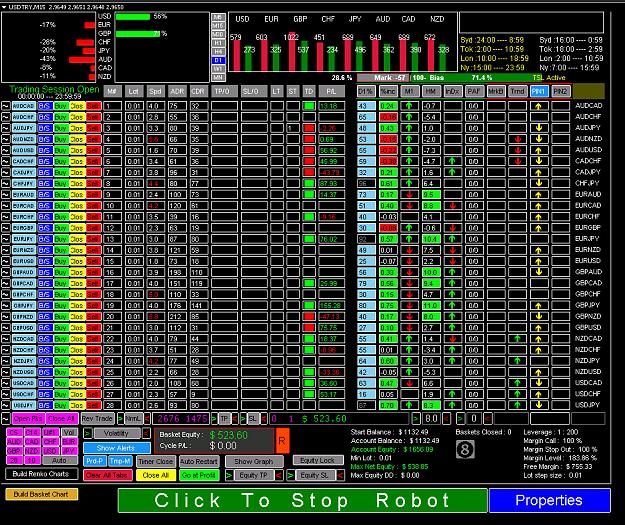625x525 pixels.
Task: Select the MN timeframe tab
Action: click(x=218, y=77)
